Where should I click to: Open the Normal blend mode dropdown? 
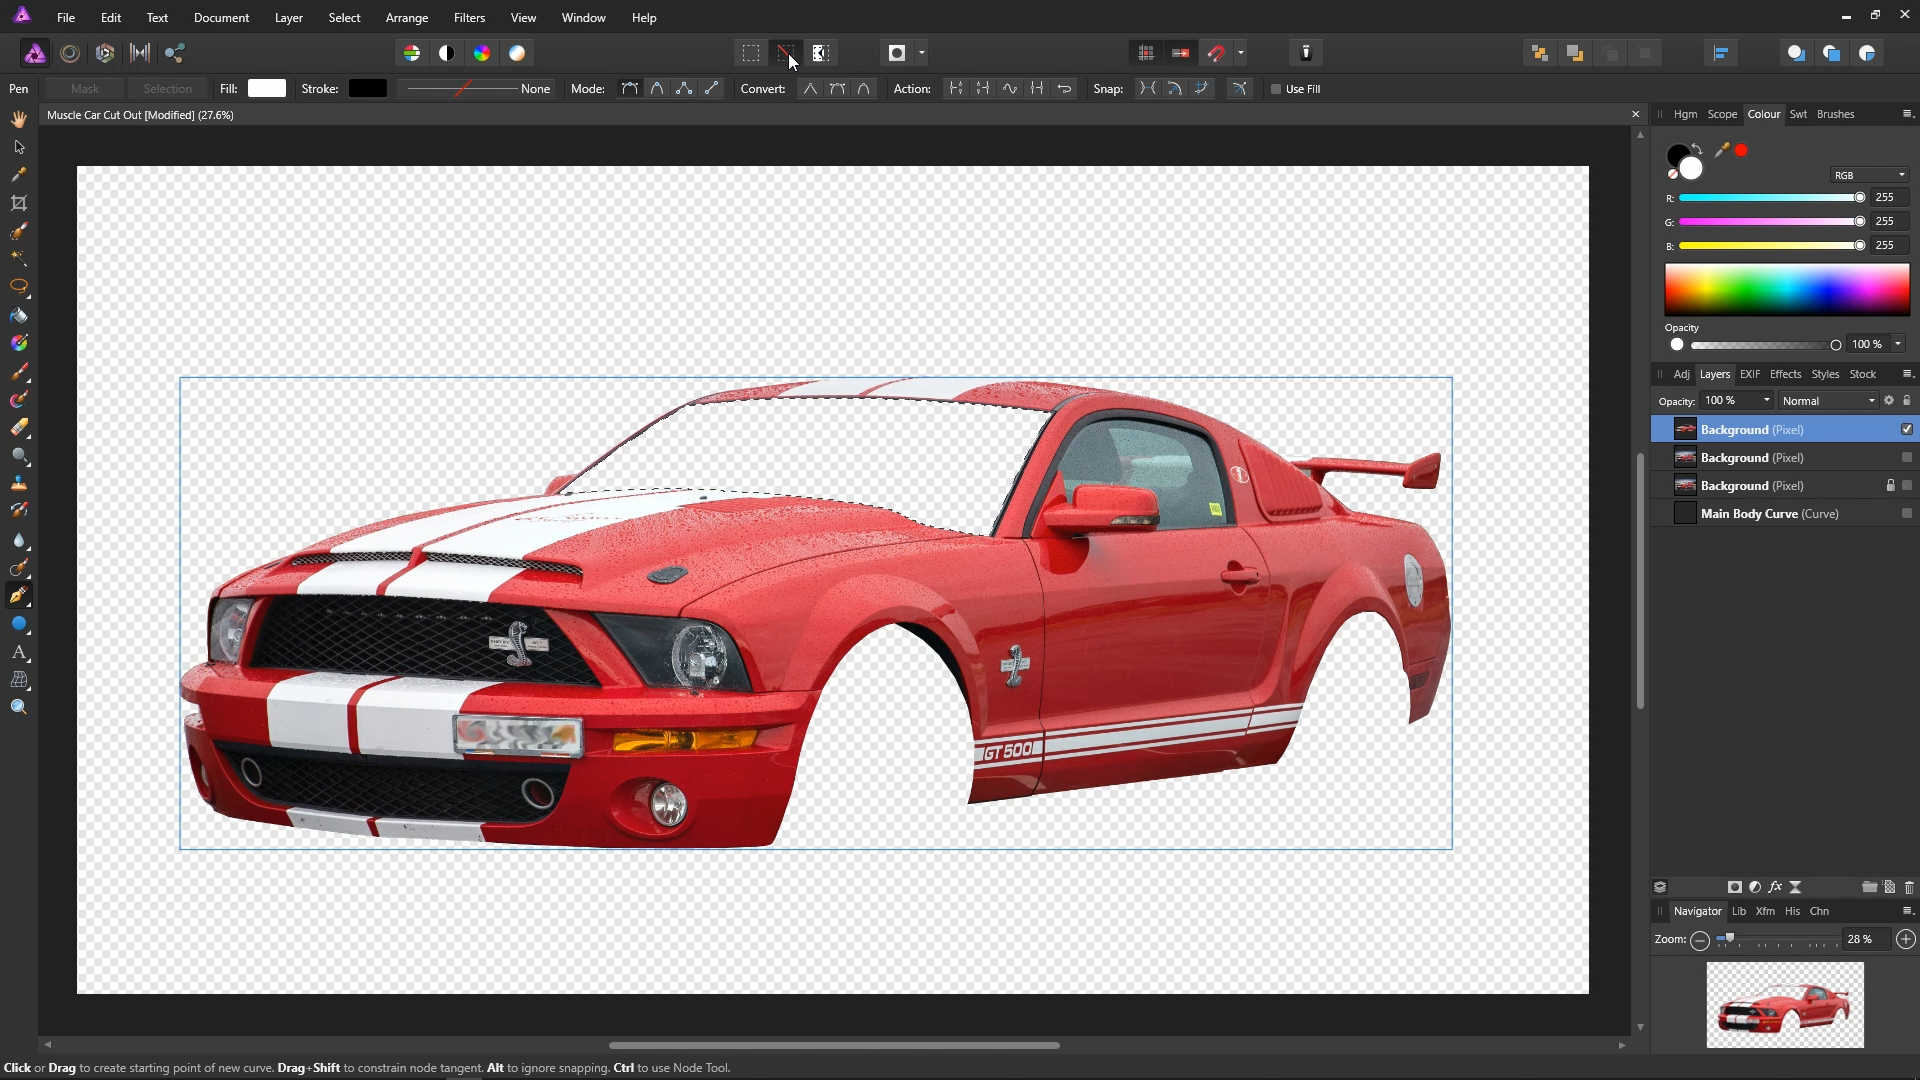[1828, 401]
